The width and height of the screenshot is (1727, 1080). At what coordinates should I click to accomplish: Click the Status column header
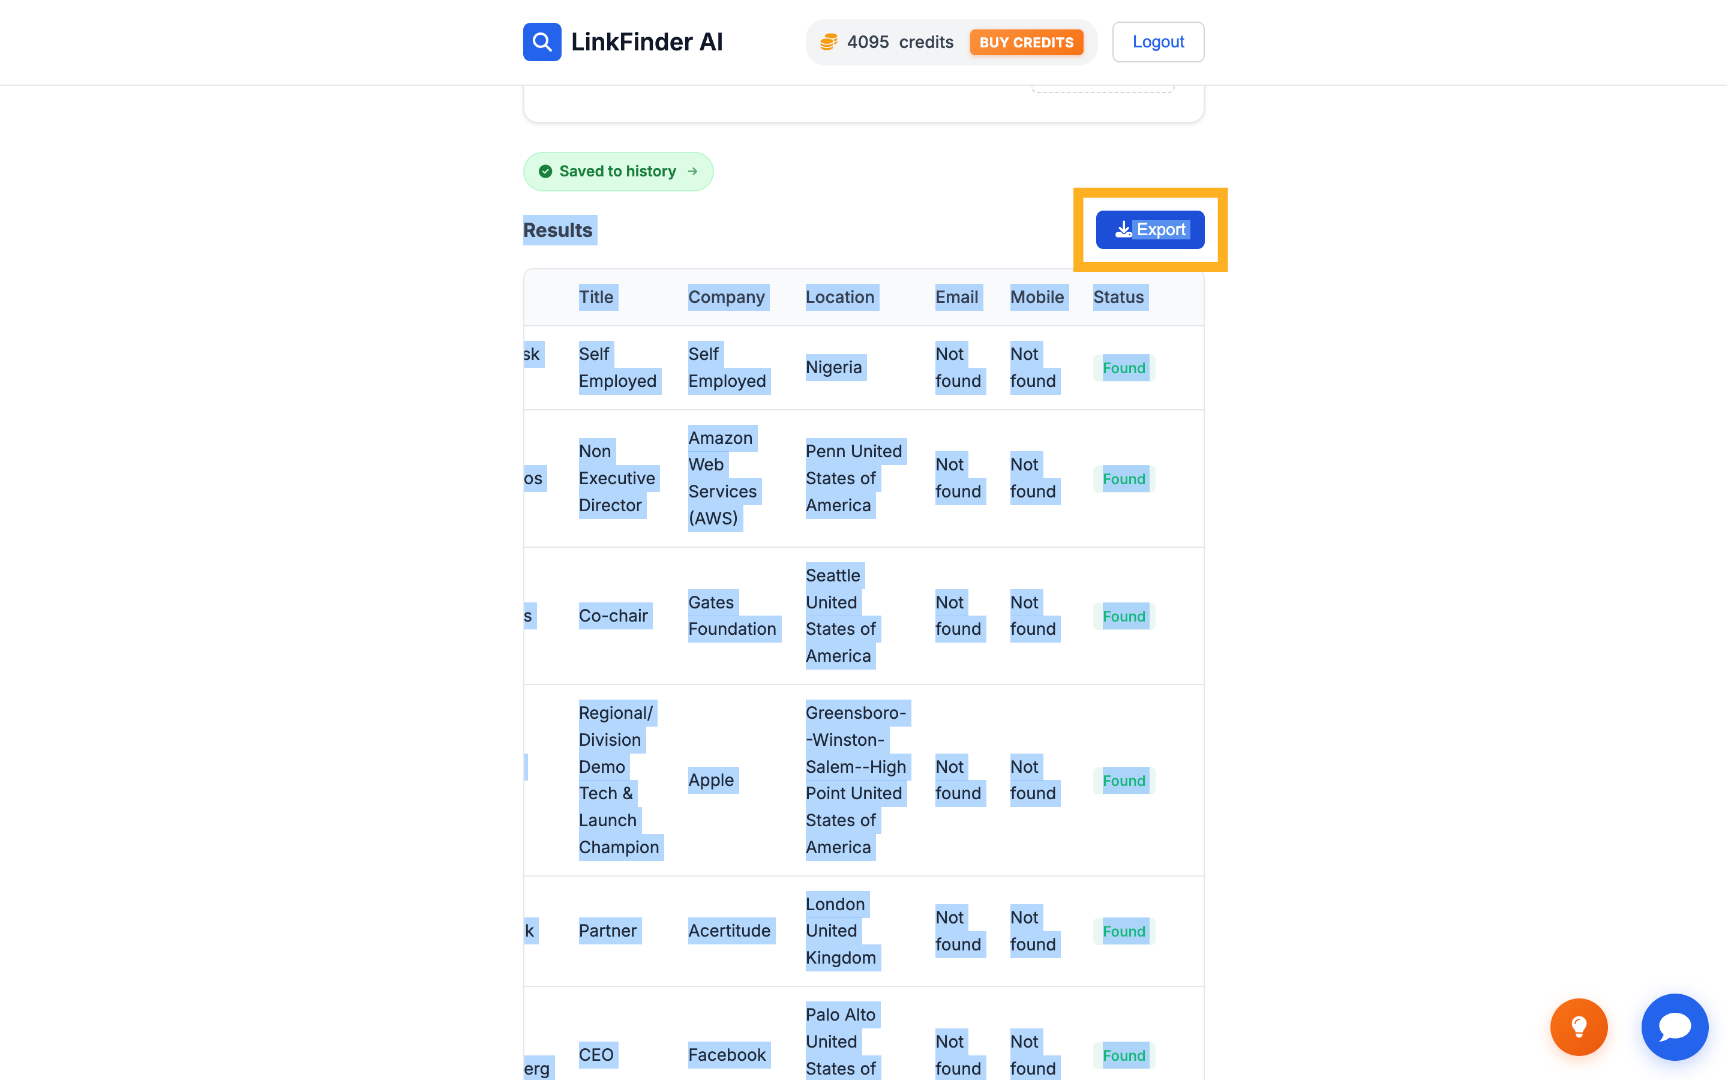[x=1118, y=297]
